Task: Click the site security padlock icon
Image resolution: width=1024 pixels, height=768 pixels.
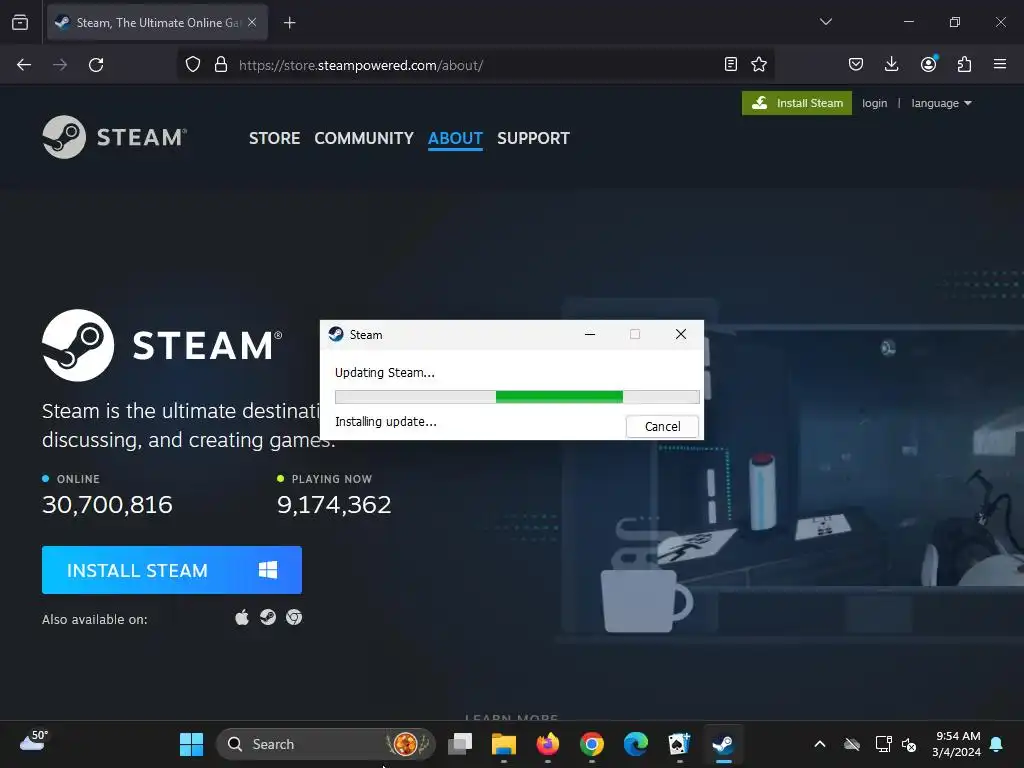Action: coord(221,65)
